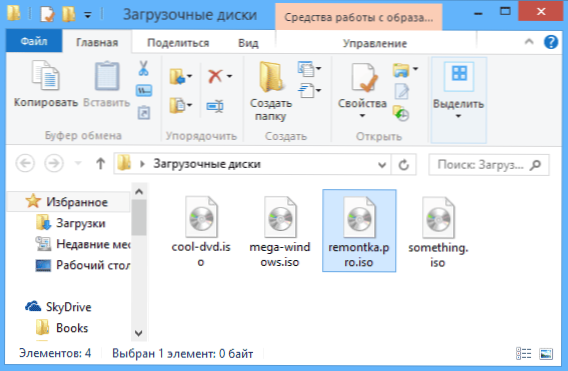Click navigation pane scrollbar down arrow
The width and height of the screenshot is (568, 371).
click(x=139, y=333)
